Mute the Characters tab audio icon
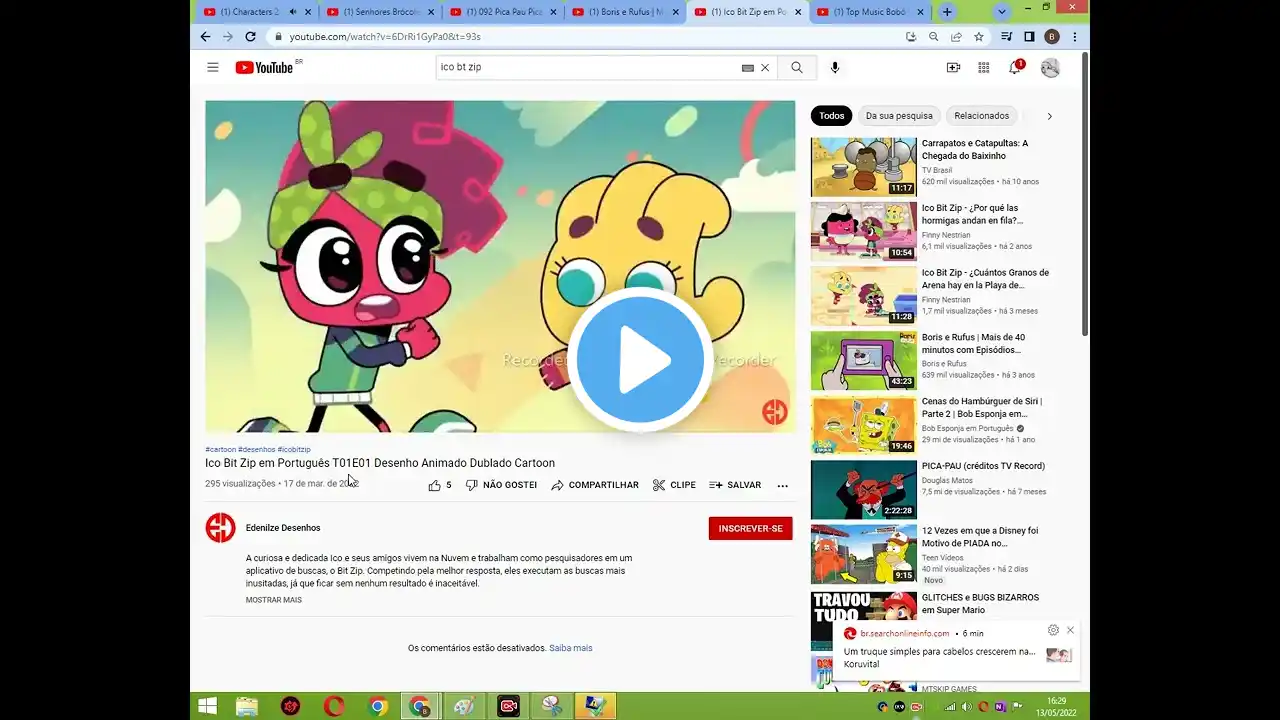 [293, 12]
